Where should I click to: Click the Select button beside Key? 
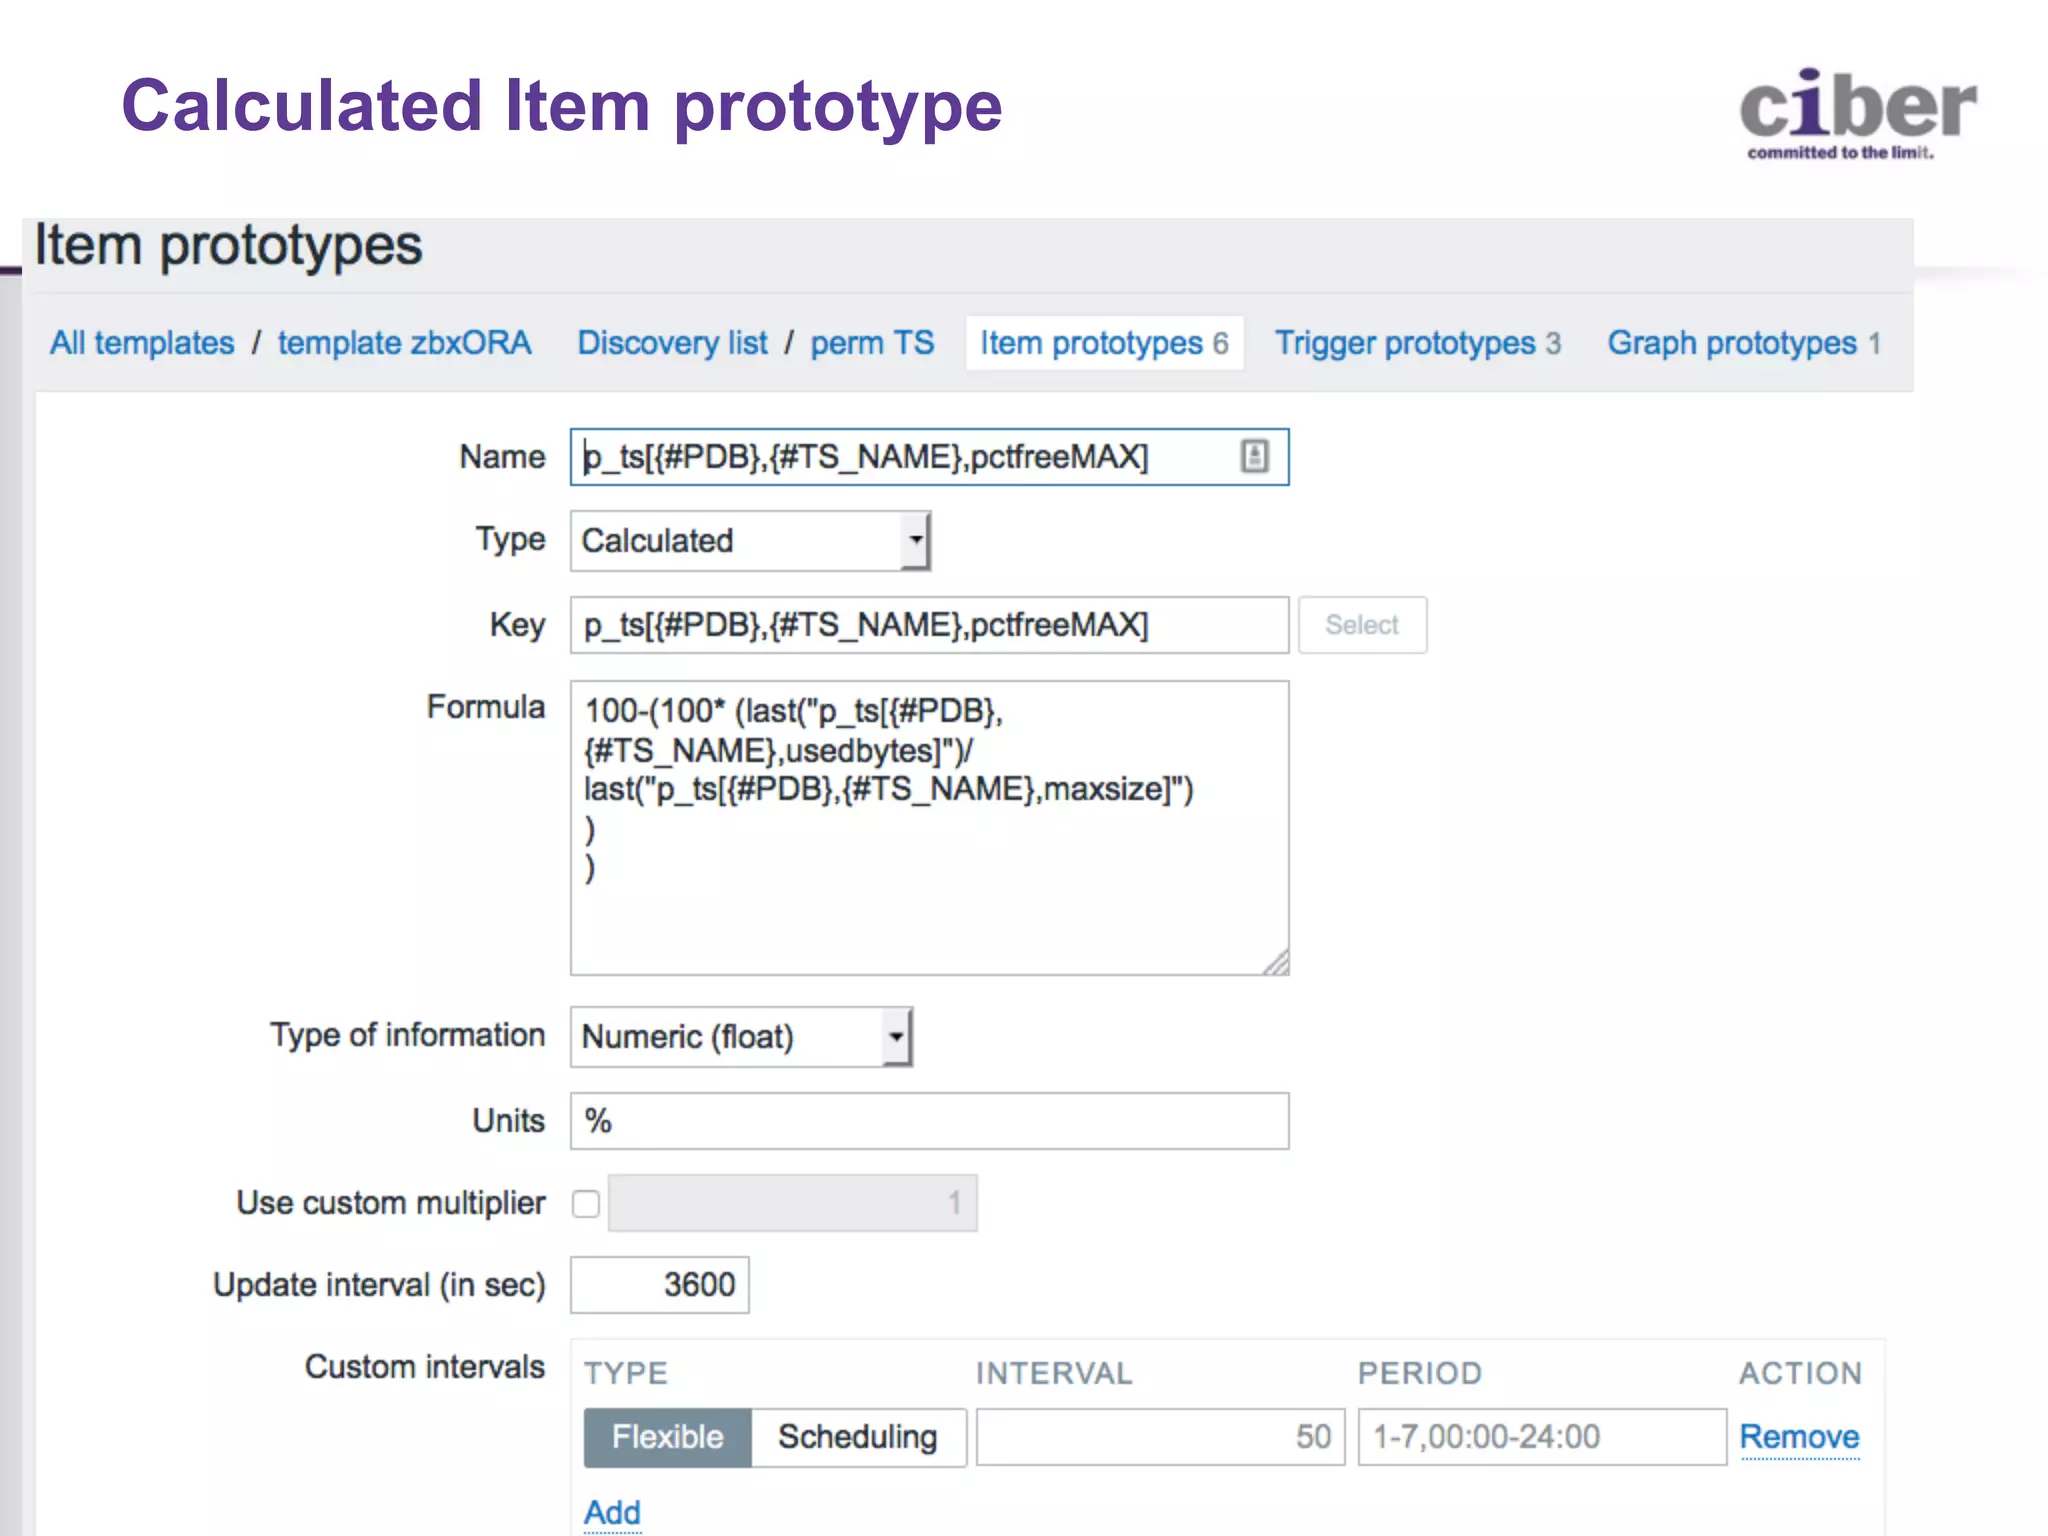[1361, 625]
